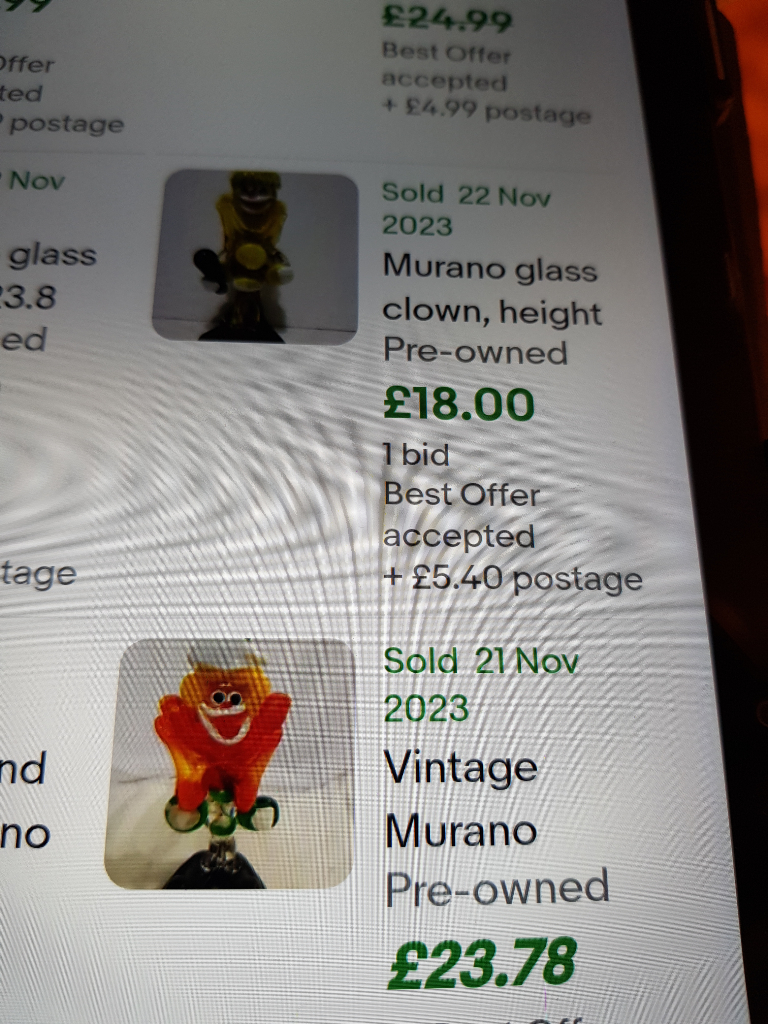
Task: Click the '+ £5.40 postage' text
Action: click(x=513, y=579)
